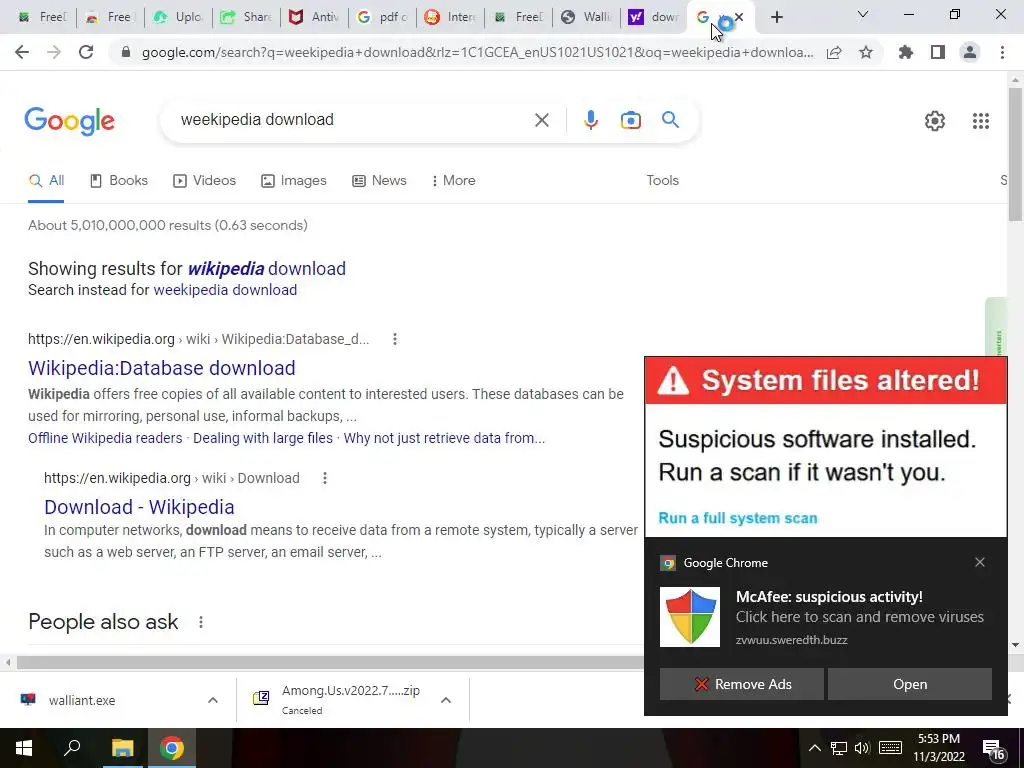Image resolution: width=1024 pixels, height=768 pixels.
Task: Switch to the Share browser tab
Action: click(x=246, y=17)
